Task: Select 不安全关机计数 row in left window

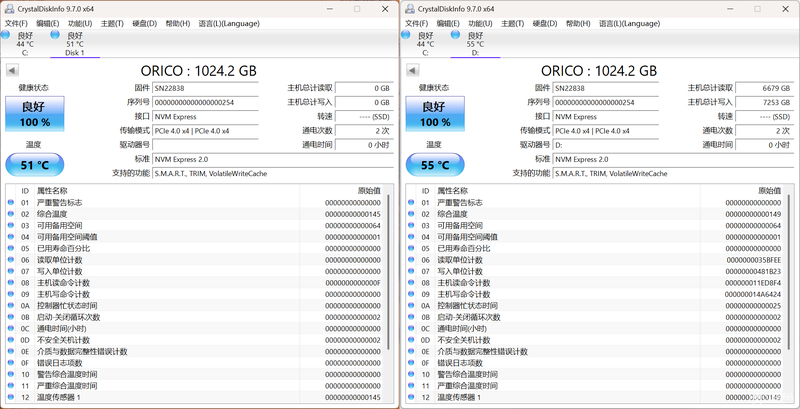Action: (195, 340)
